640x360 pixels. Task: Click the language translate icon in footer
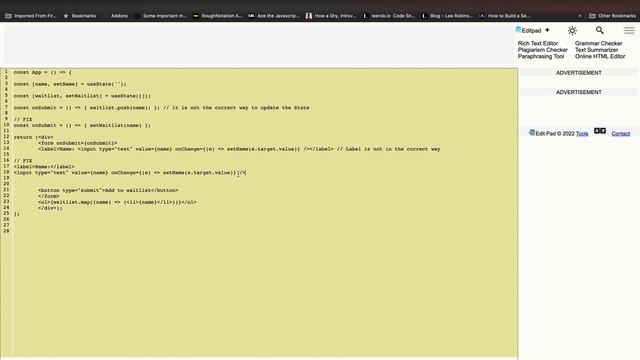600,131
